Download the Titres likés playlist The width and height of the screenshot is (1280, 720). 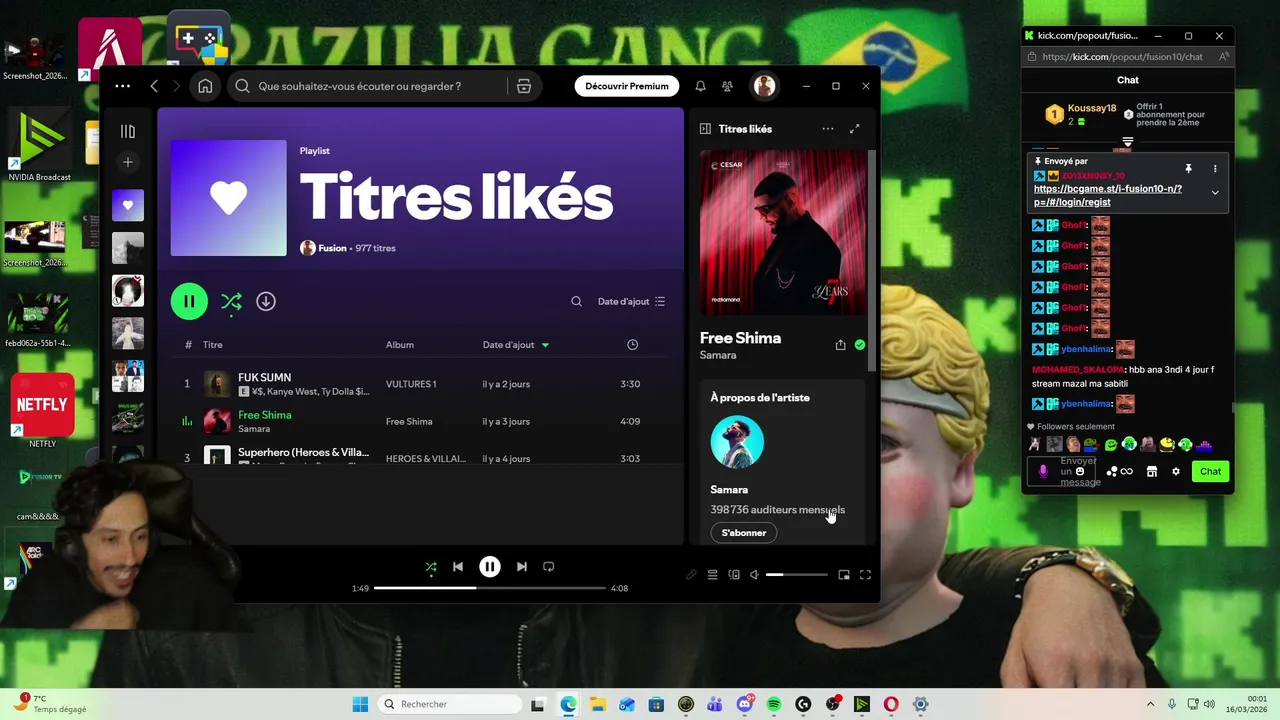(x=266, y=301)
